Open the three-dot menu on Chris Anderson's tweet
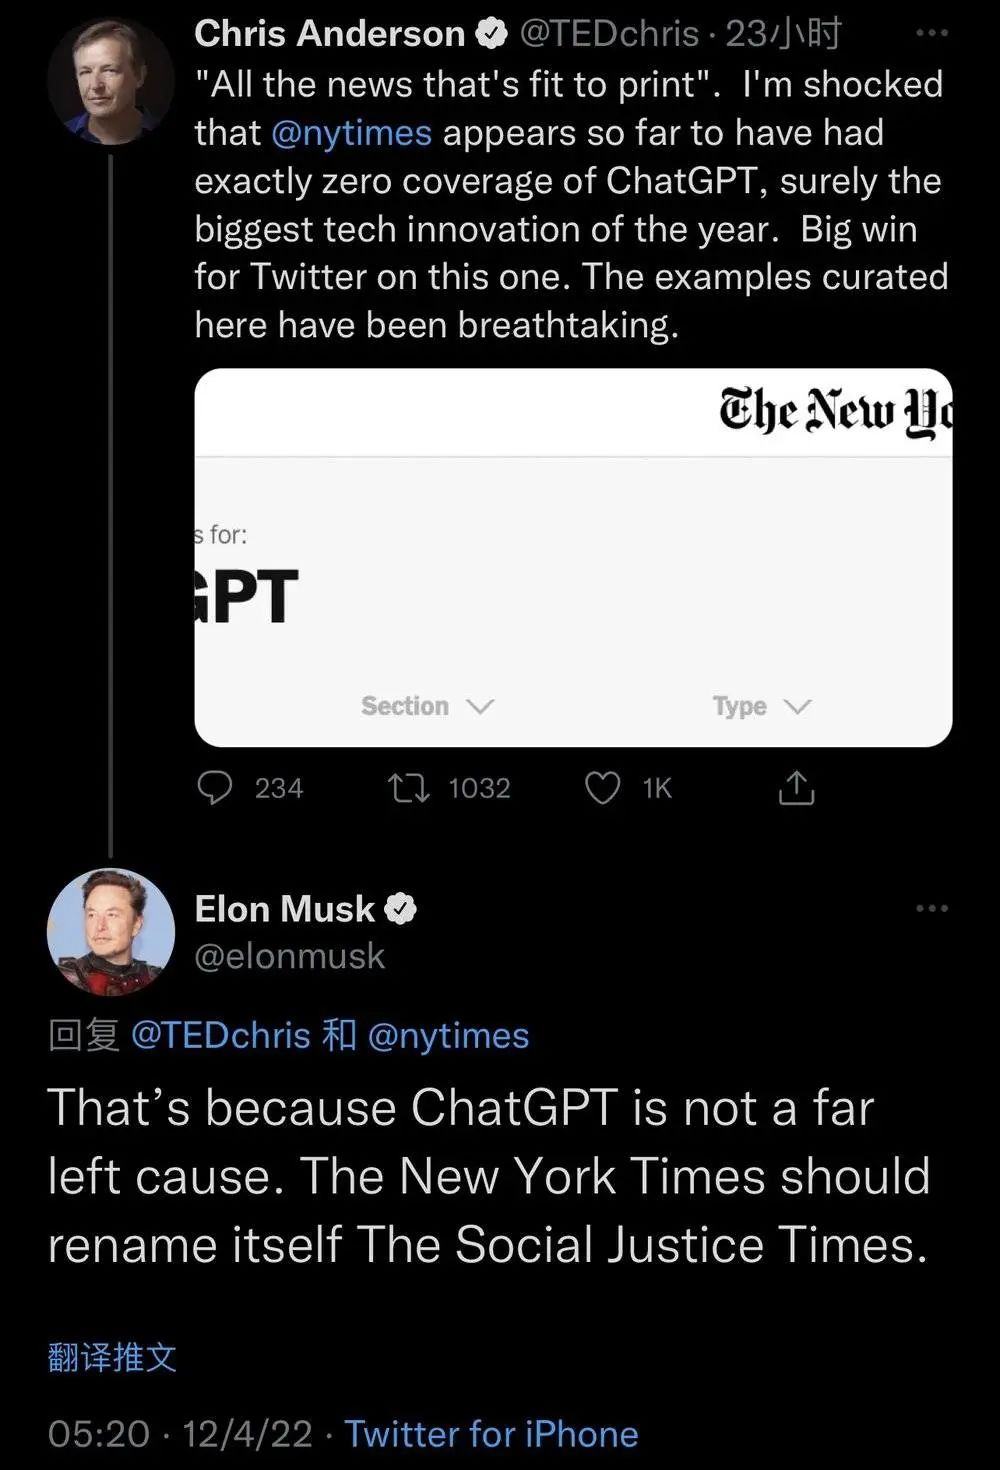 (x=932, y=34)
